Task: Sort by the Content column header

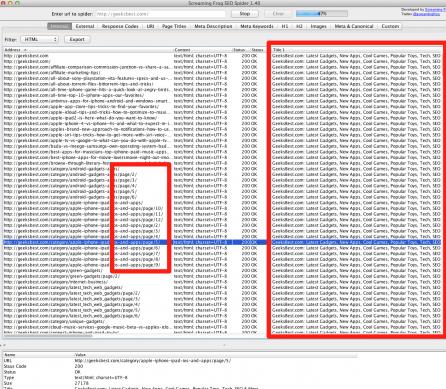Action: click(202, 50)
